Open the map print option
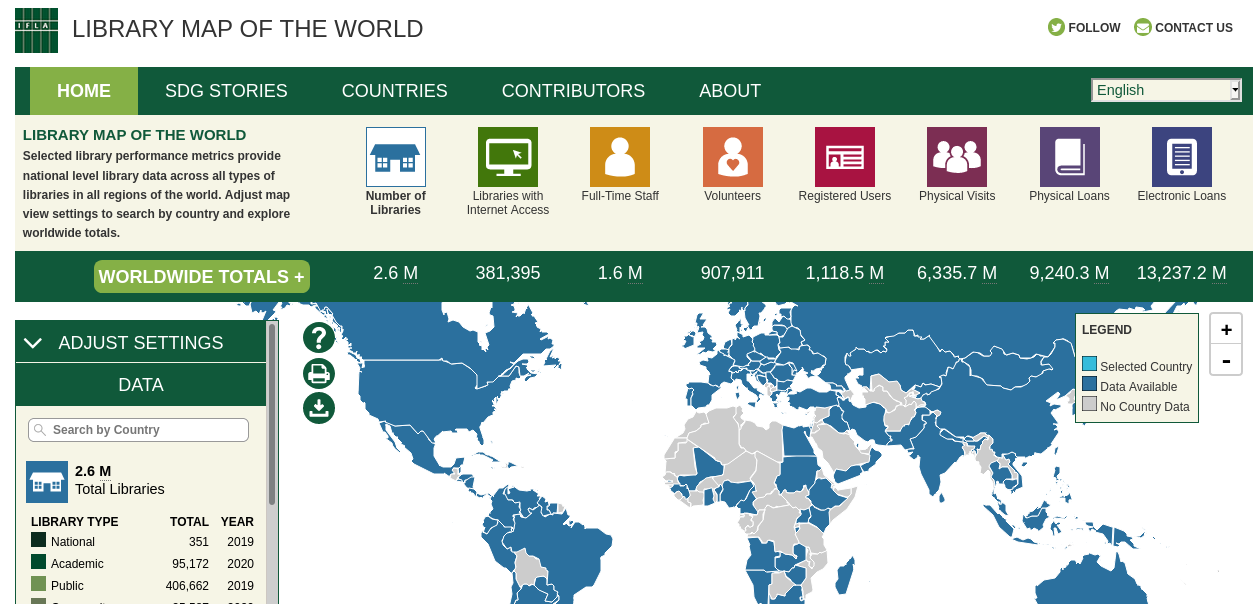 point(319,373)
